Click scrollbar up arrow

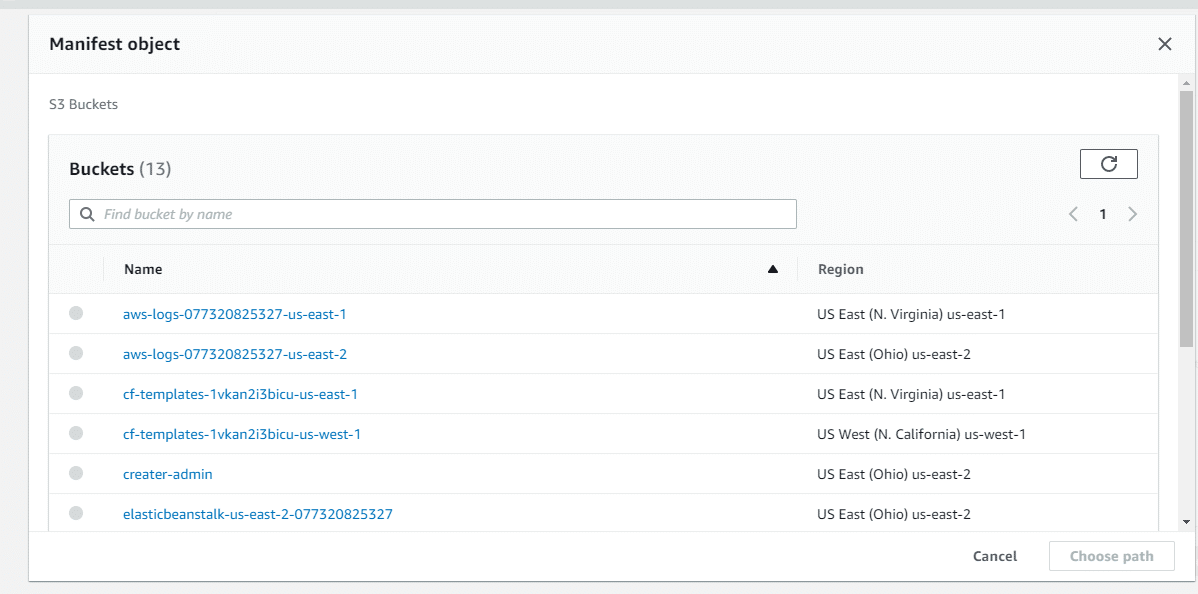click(x=1186, y=83)
